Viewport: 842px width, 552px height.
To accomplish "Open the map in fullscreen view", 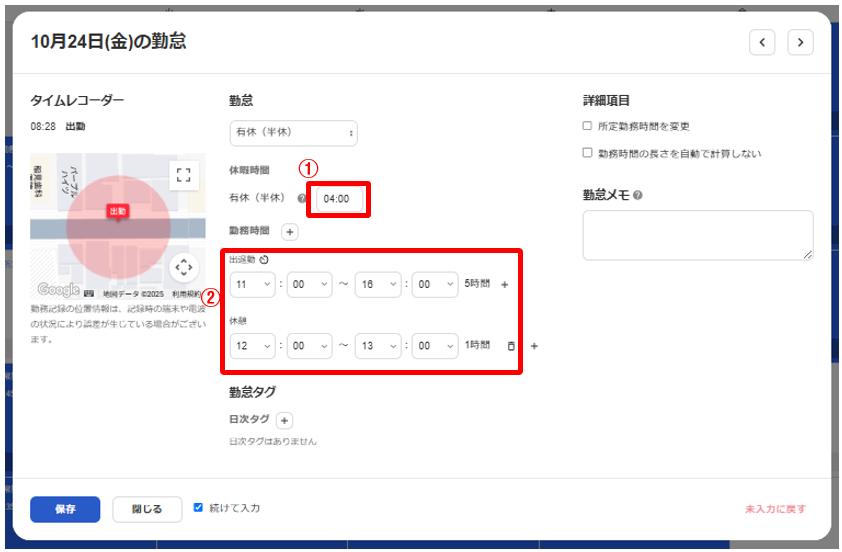I will tap(182, 175).
